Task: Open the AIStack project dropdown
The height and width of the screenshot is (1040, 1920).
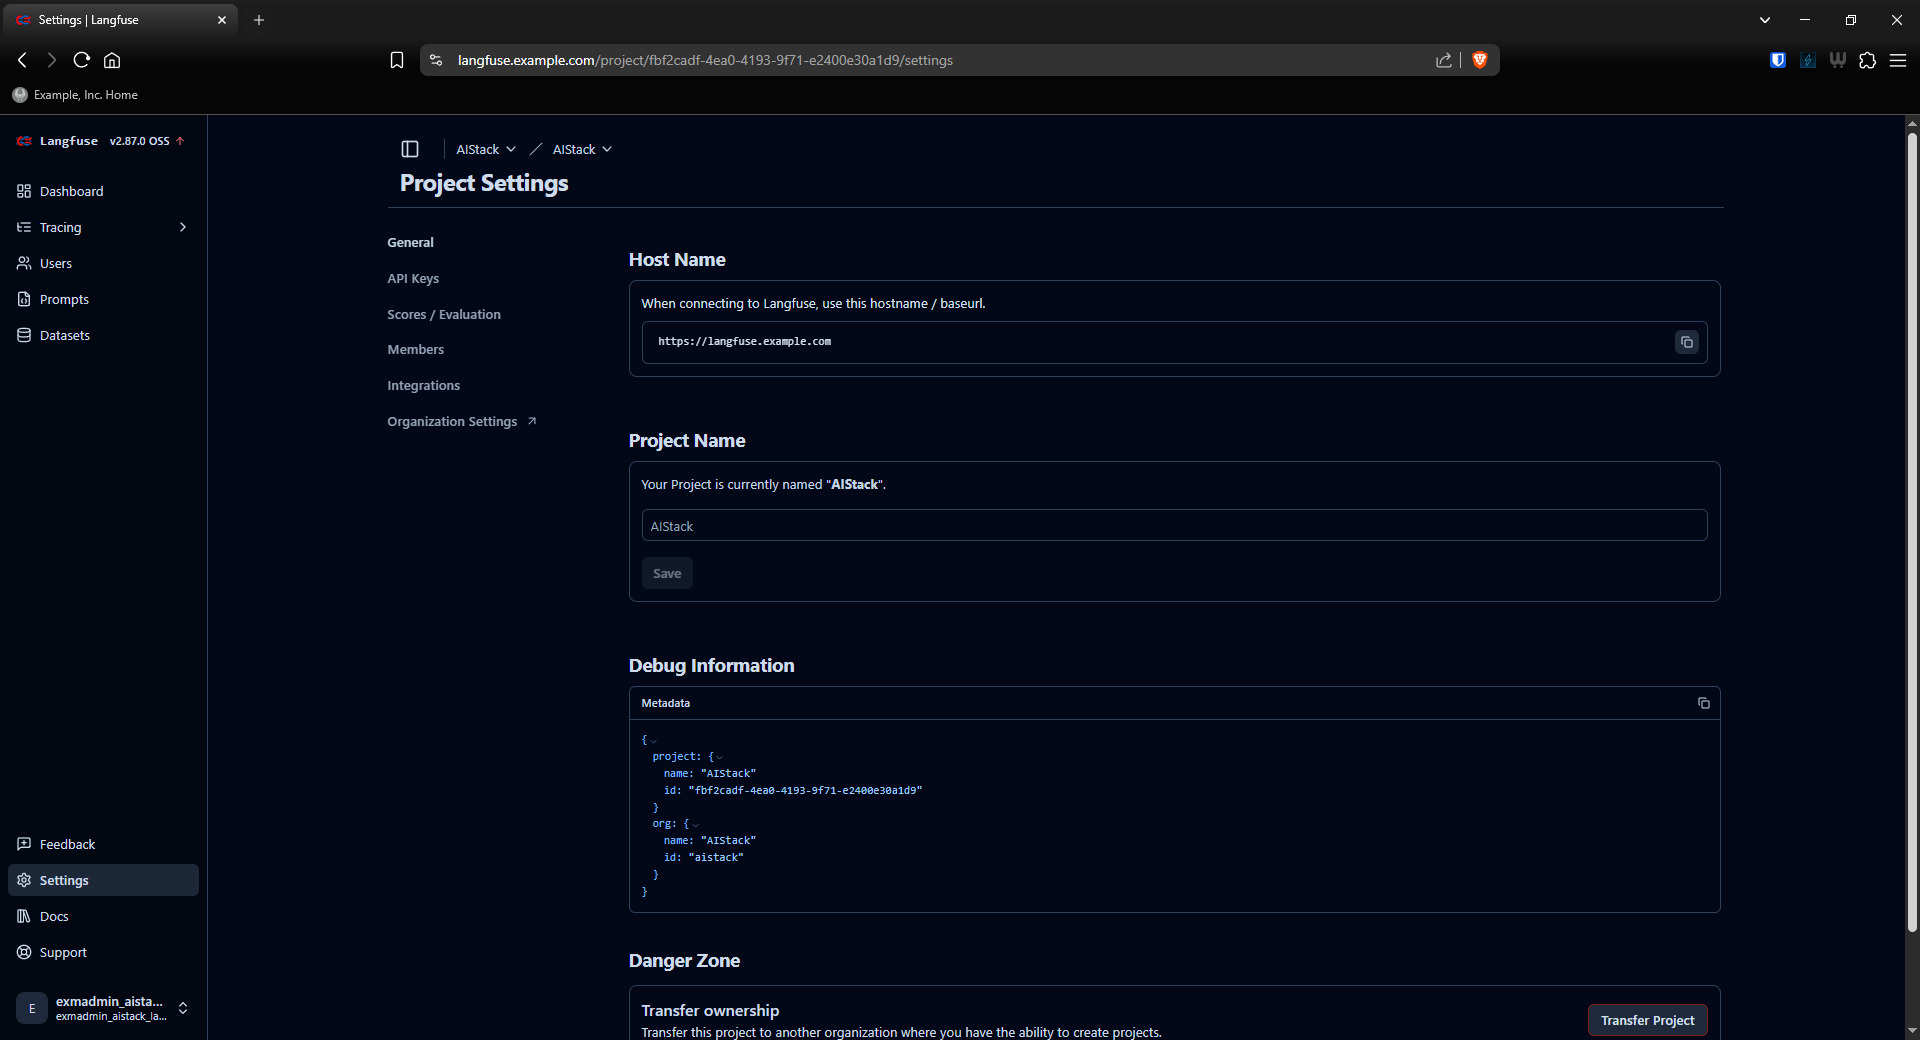Action: pyautogui.click(x=582, y=149)
